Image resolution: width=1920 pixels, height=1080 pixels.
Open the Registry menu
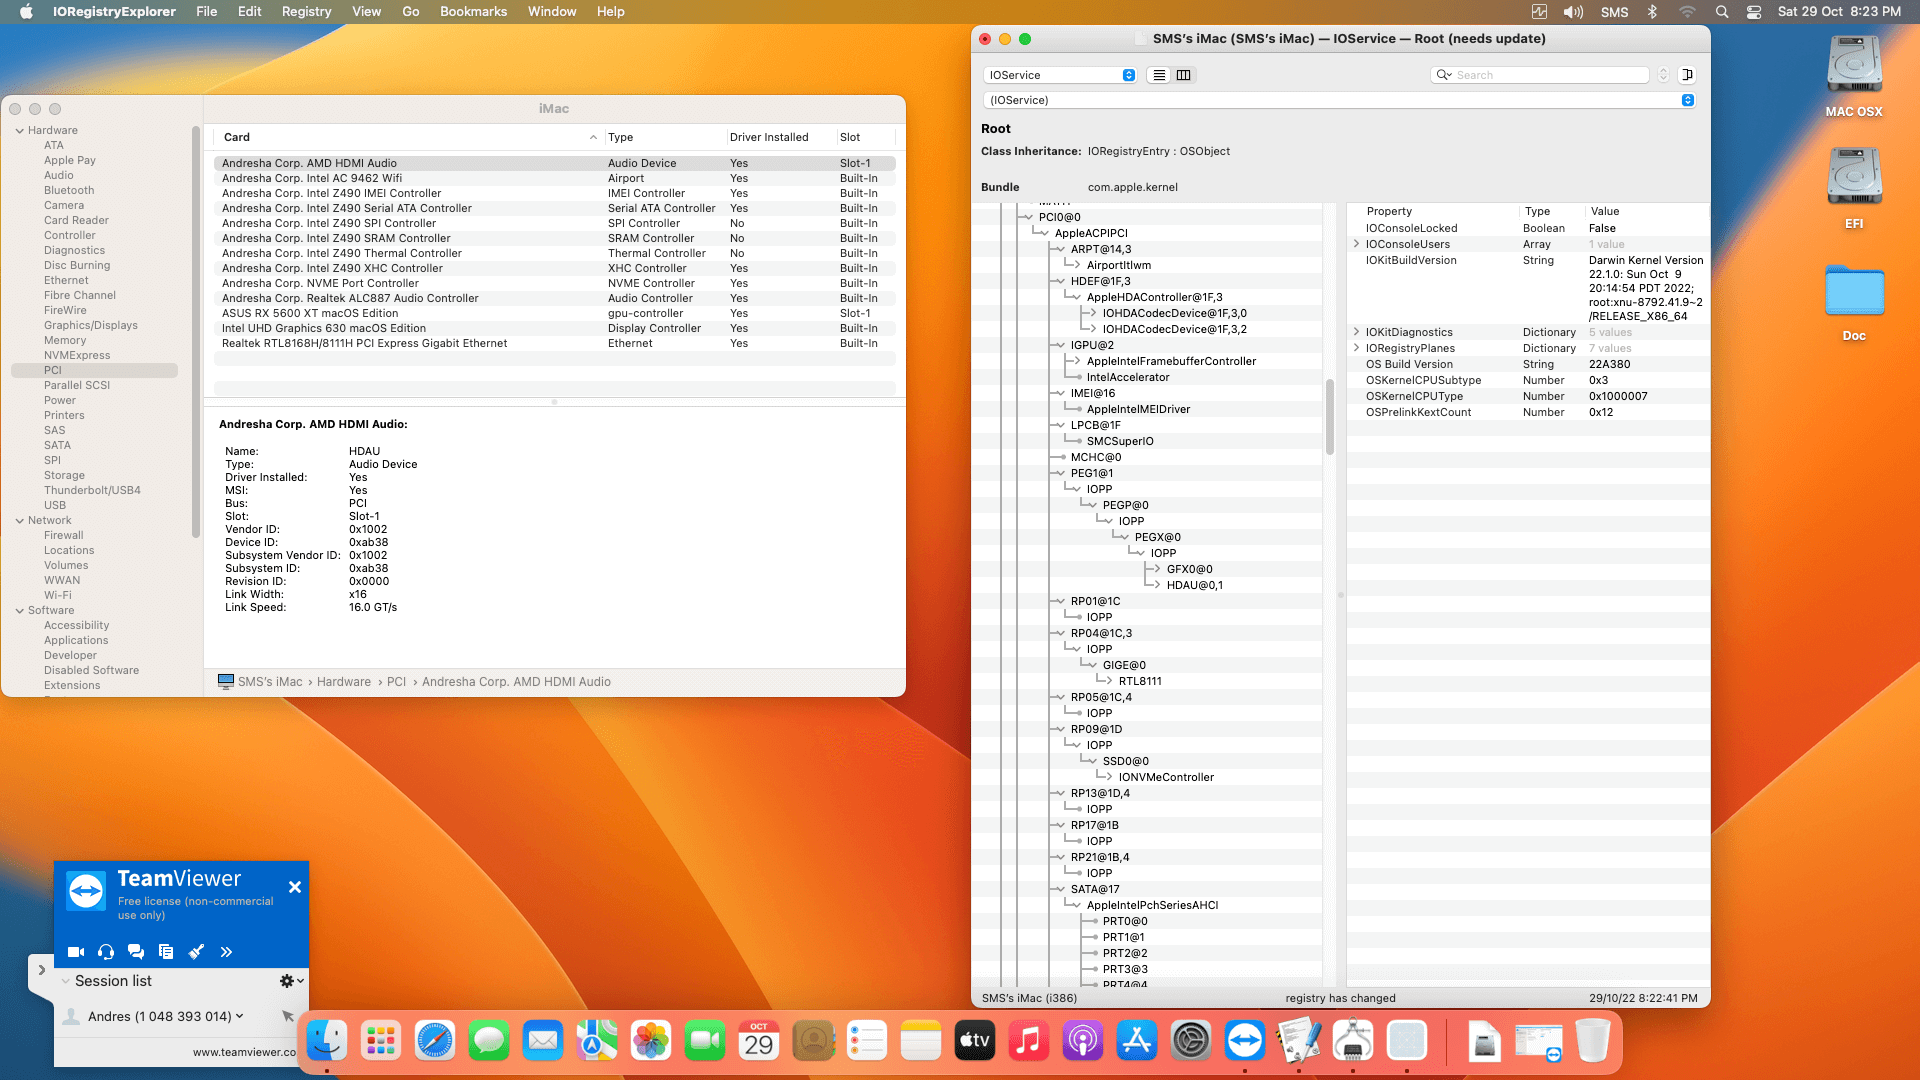pos(306,12)
